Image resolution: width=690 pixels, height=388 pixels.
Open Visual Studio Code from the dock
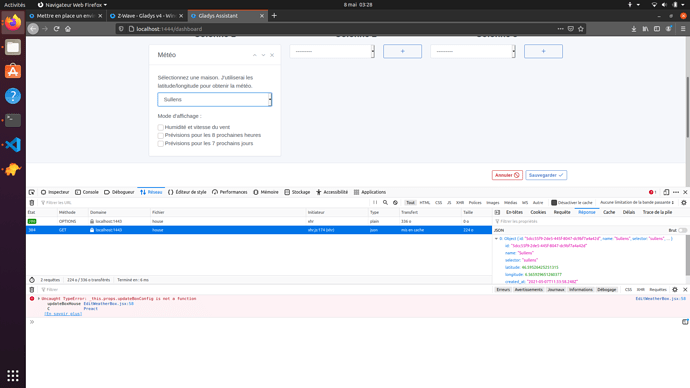click(x=13, y=145)
